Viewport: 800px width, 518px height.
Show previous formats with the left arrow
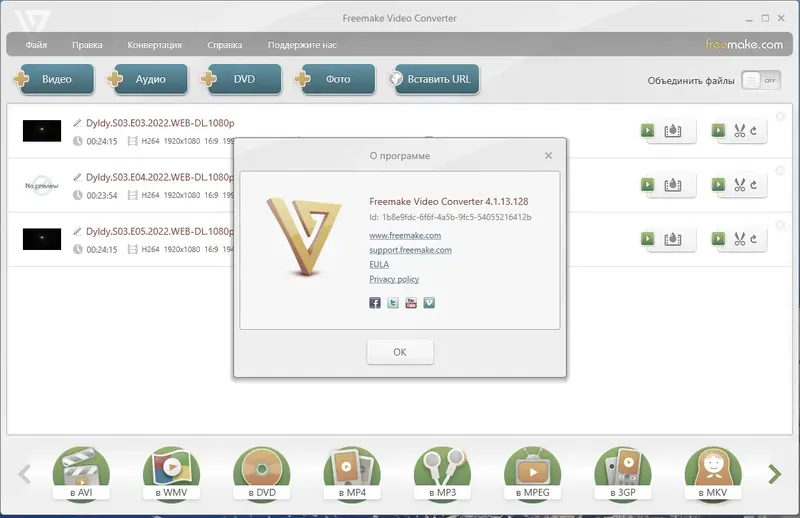click(x=24, y=474)
